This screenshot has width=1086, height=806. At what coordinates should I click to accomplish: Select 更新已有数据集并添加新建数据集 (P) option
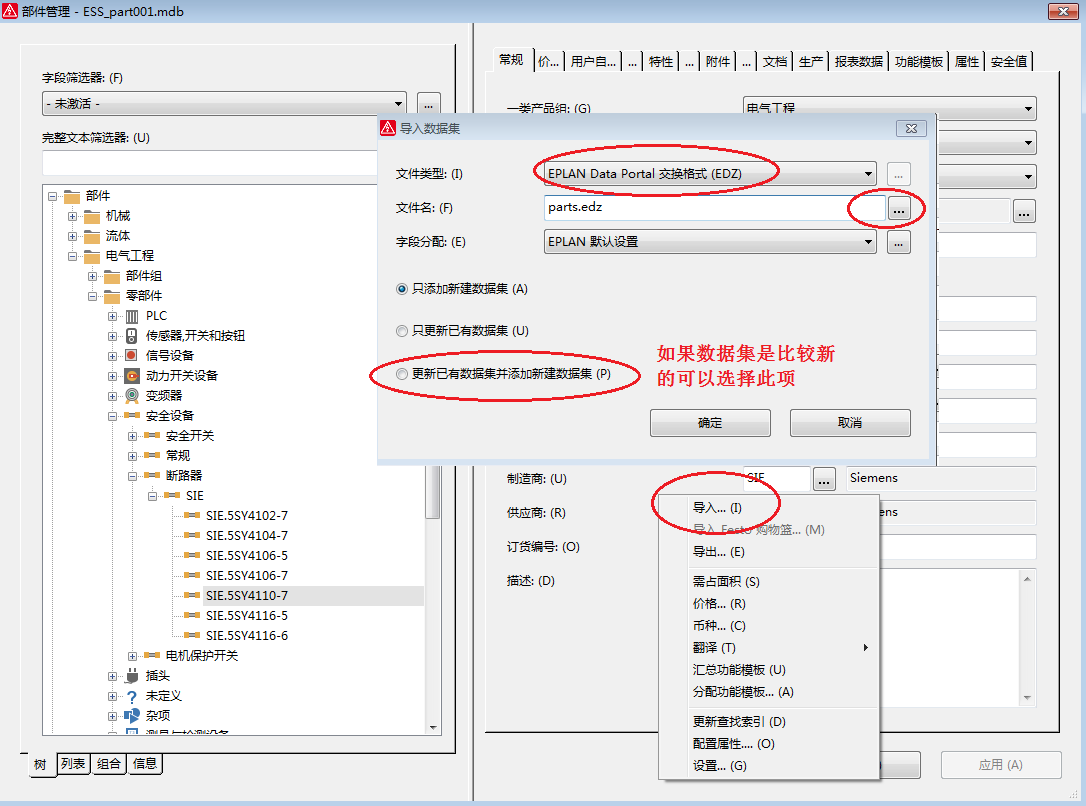[x=402, y=375]
